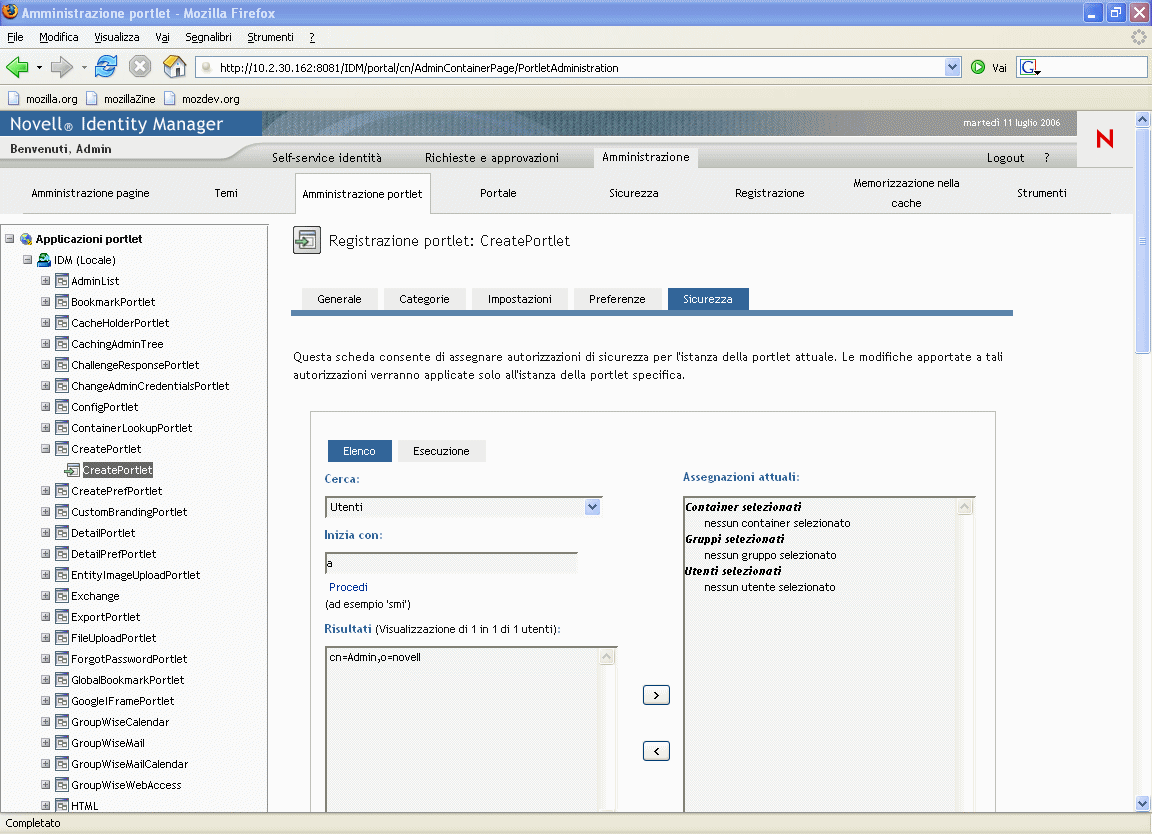Expand the CustomBrandingPortlet node
The height and width of the screenshot is (834, 1152).
pyautogui.click(x=46, y=512)
